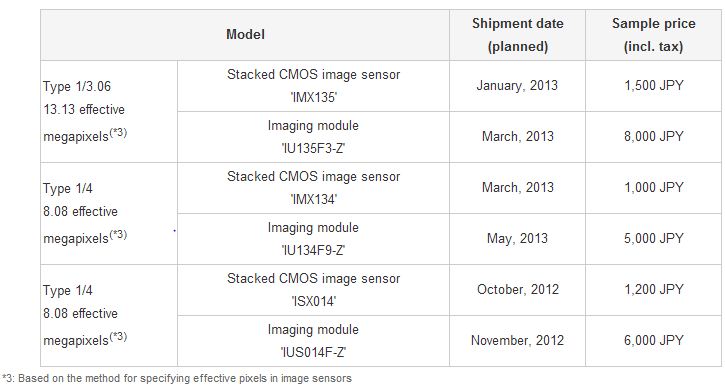The height and width of the screenshot is (388, 725).
Task: Select the 'ISX014' stacked CMOS sensor cell
Action: 313,290
